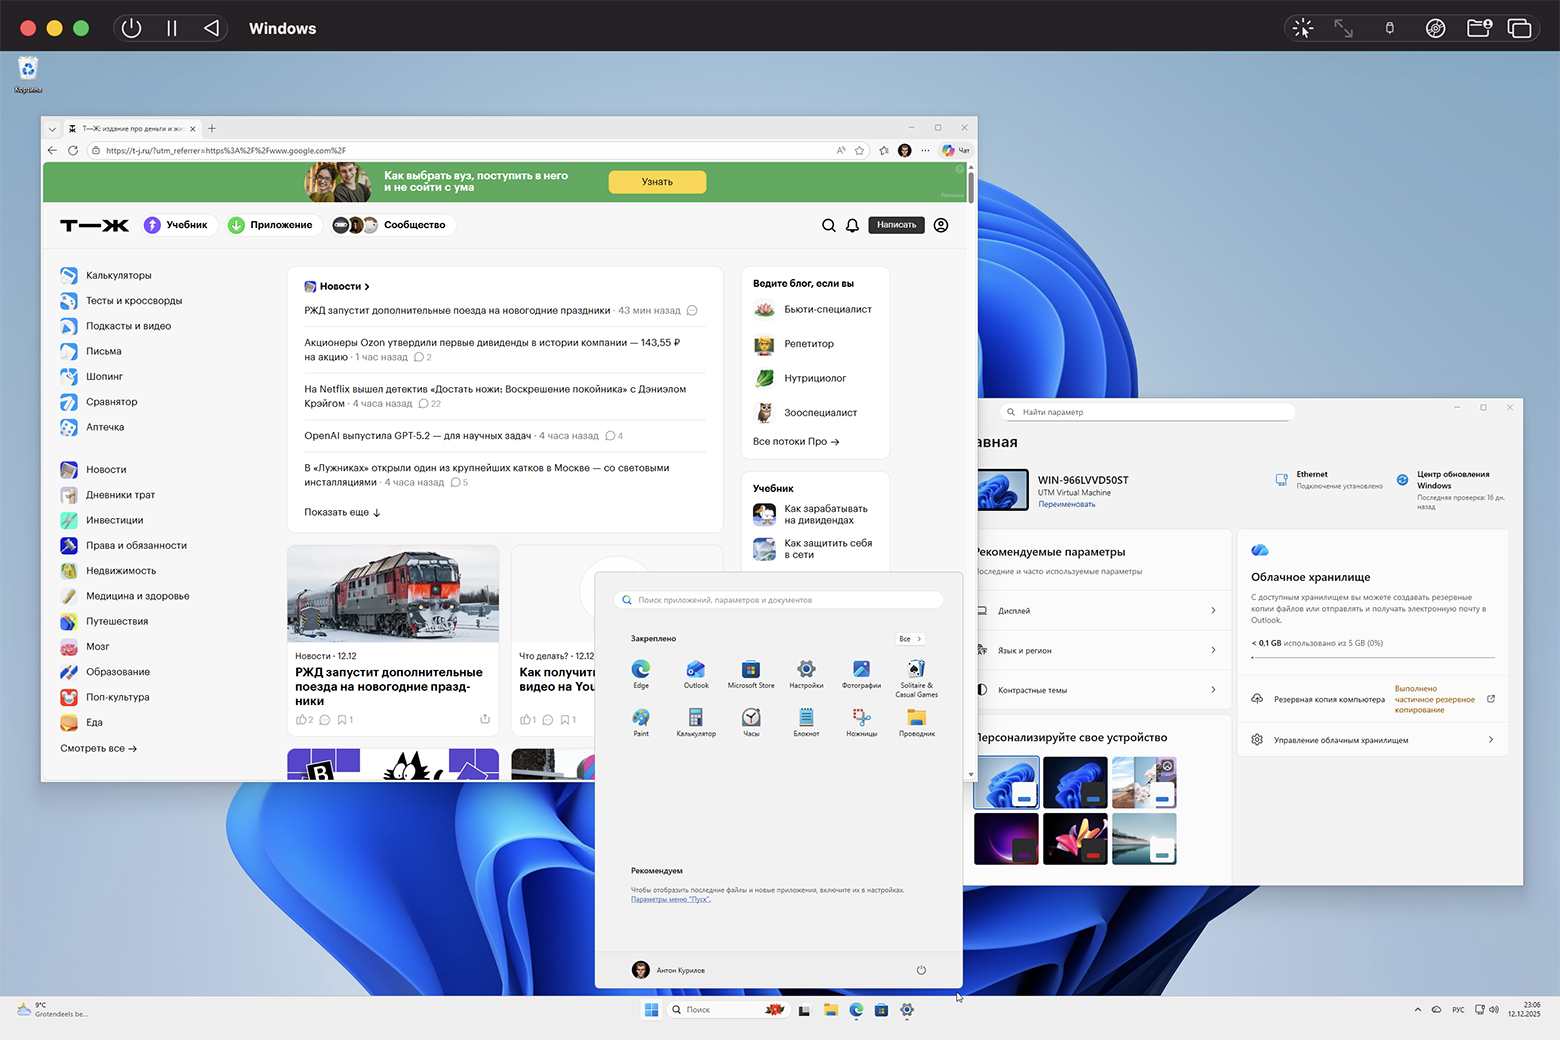This screenshot has height=1040, width=1560.
Task: Expand news list with Показать еще
Action: [342, 512]
